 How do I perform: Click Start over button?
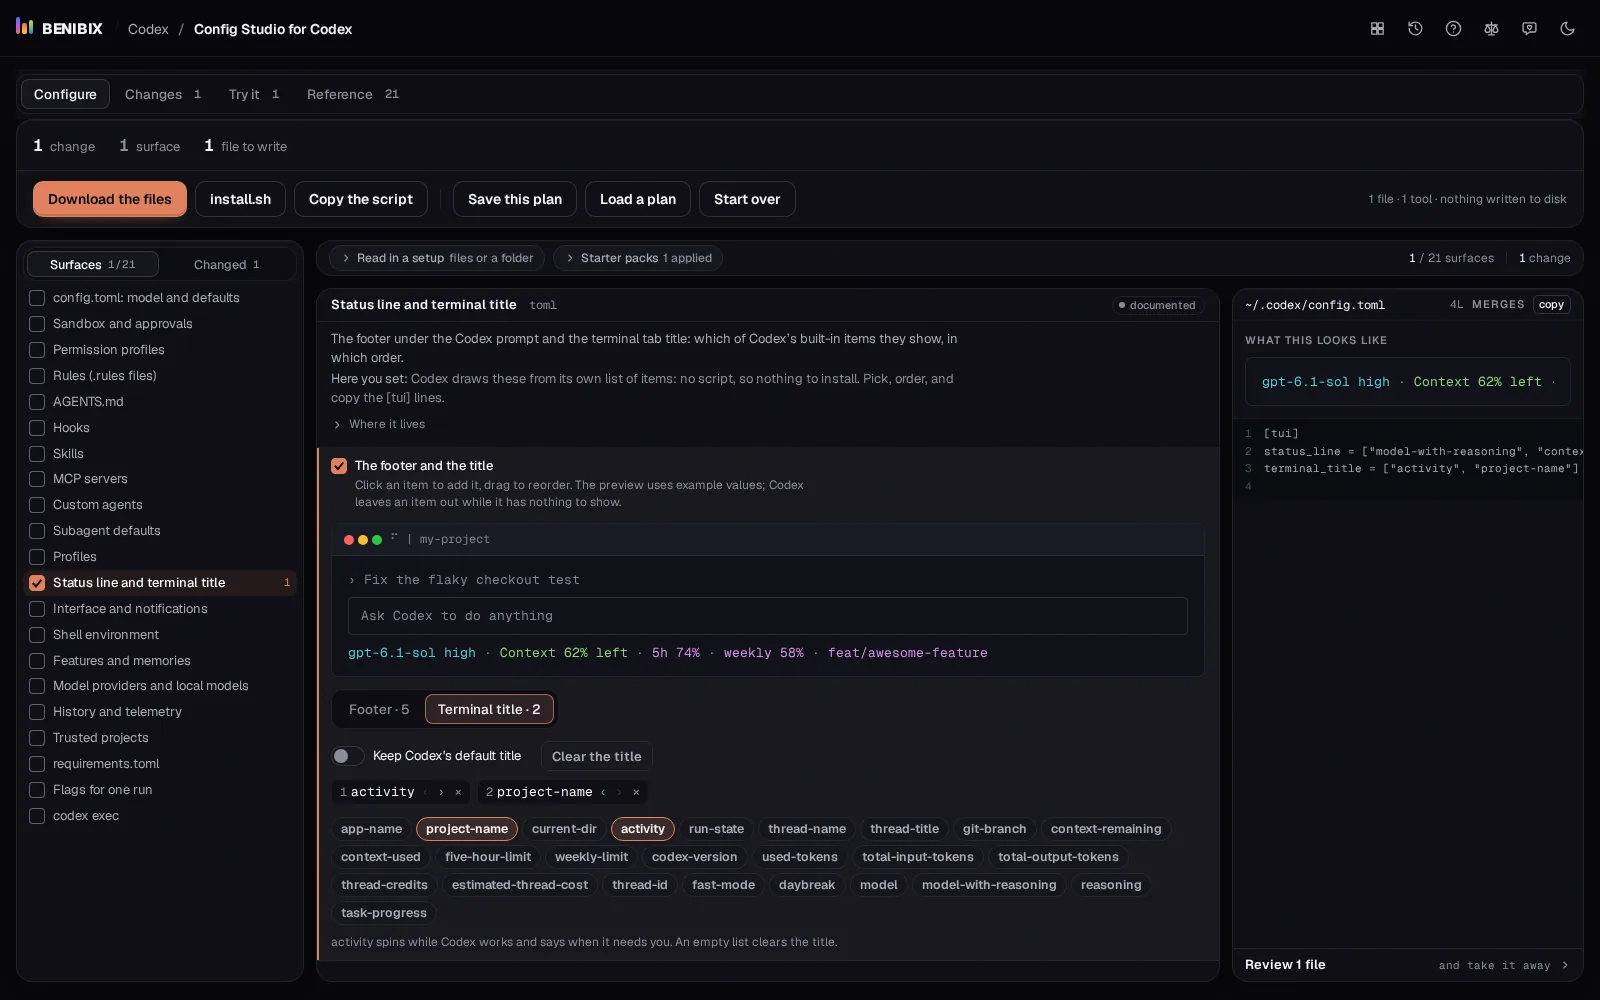pos(747,199)
